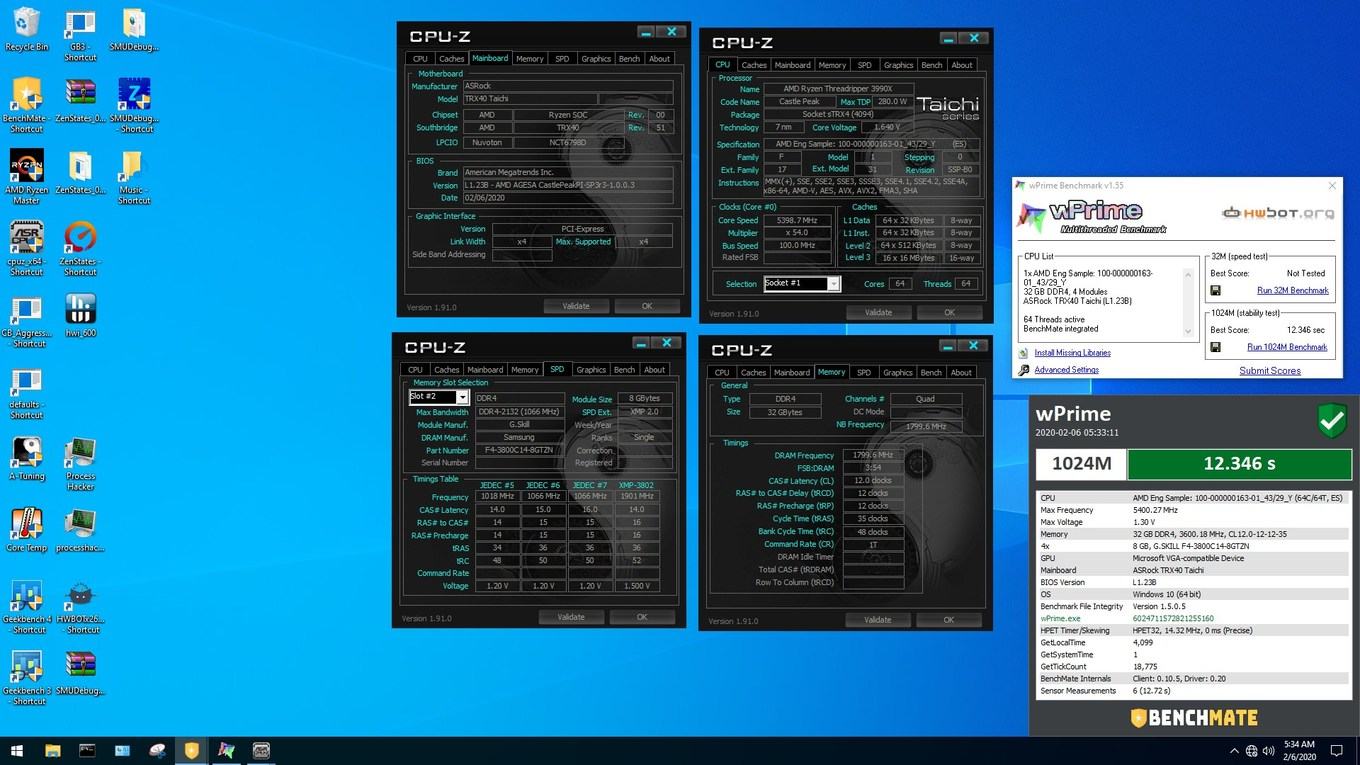Open the Music Shortcut folder icon

133,177
